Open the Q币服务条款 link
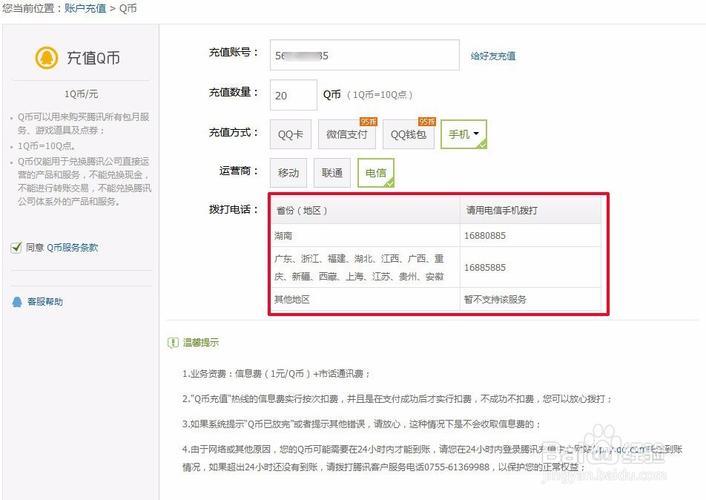 point(72,247)
